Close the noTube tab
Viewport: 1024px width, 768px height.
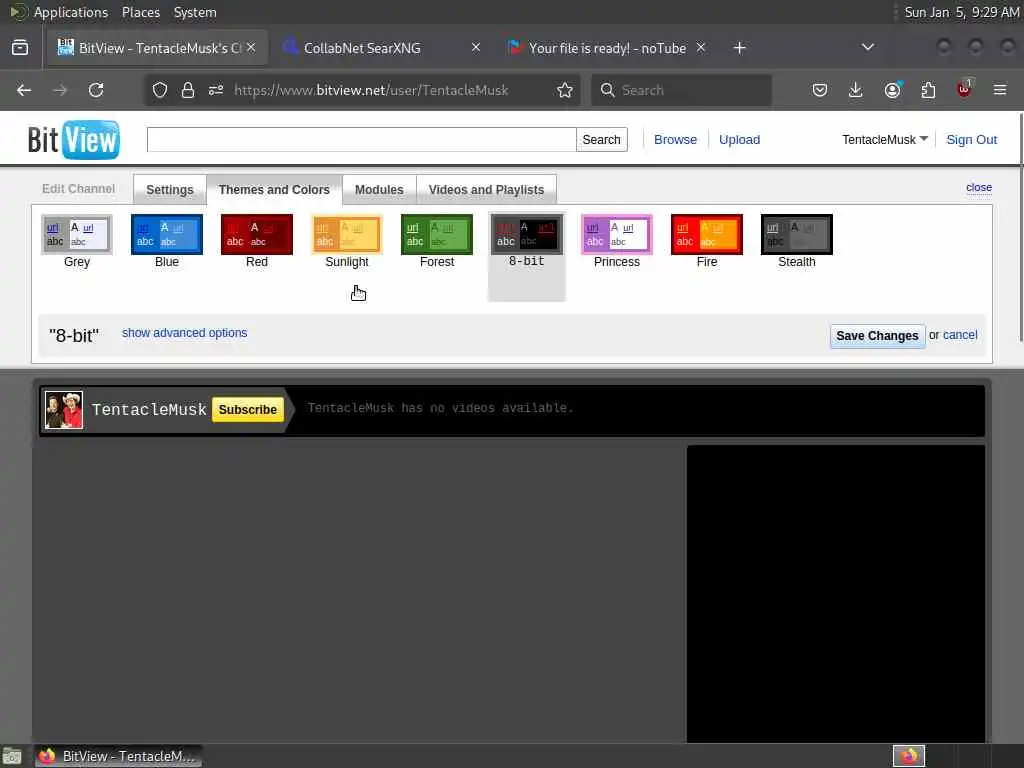coord(701,47)
